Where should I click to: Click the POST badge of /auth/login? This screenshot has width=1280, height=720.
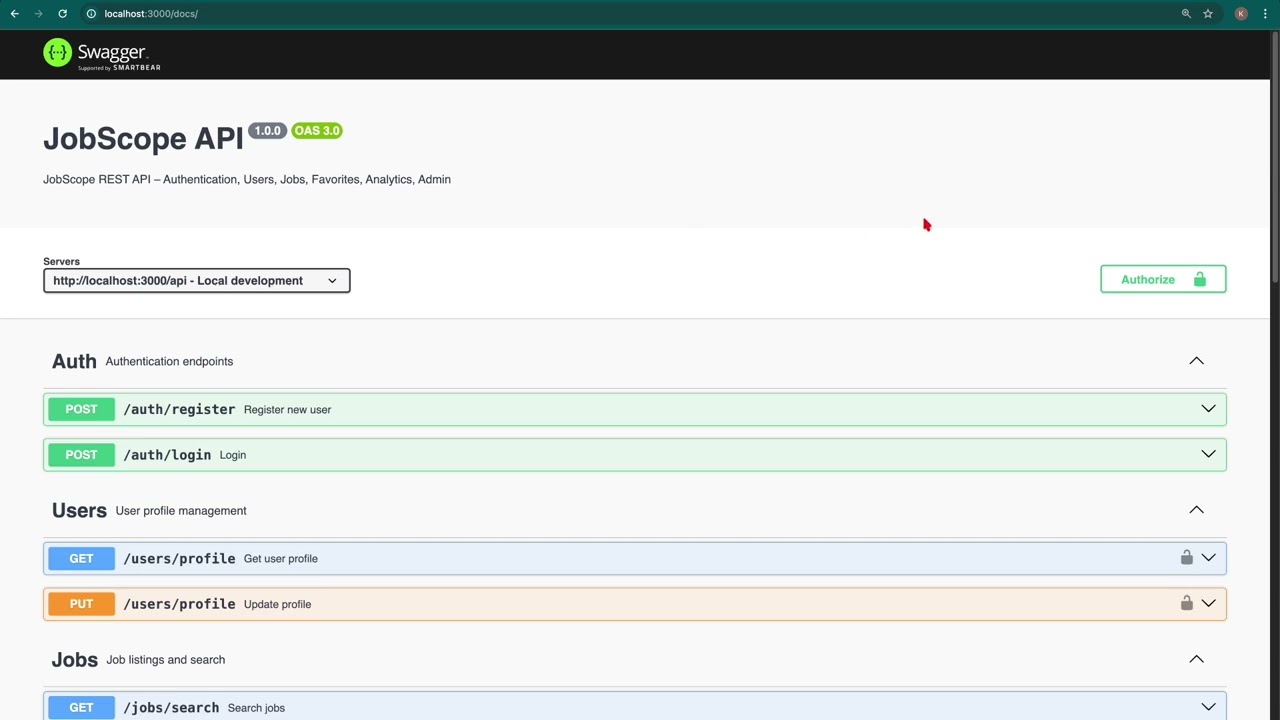(x=81, y=454)
